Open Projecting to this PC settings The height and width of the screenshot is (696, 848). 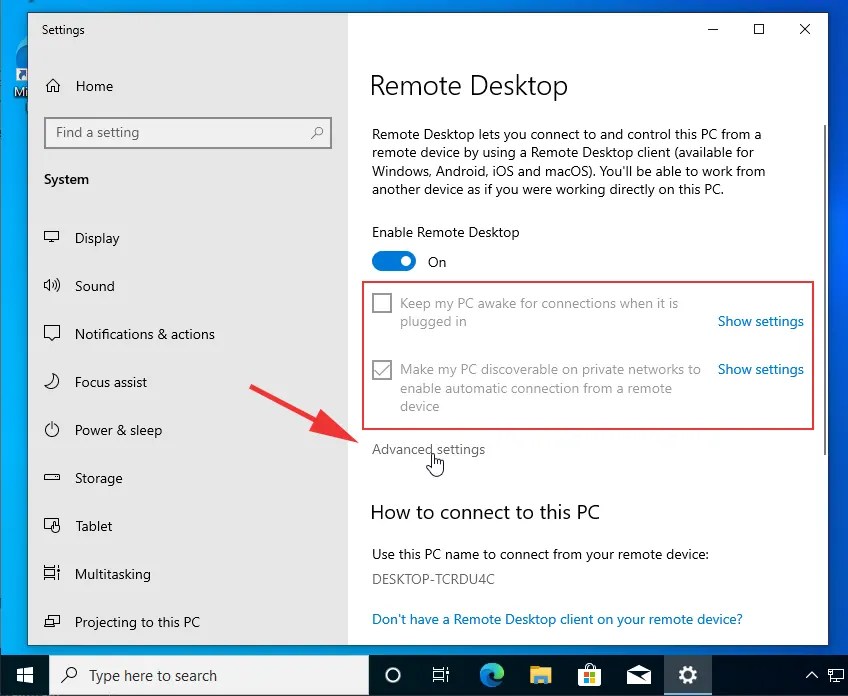[137, 622]
